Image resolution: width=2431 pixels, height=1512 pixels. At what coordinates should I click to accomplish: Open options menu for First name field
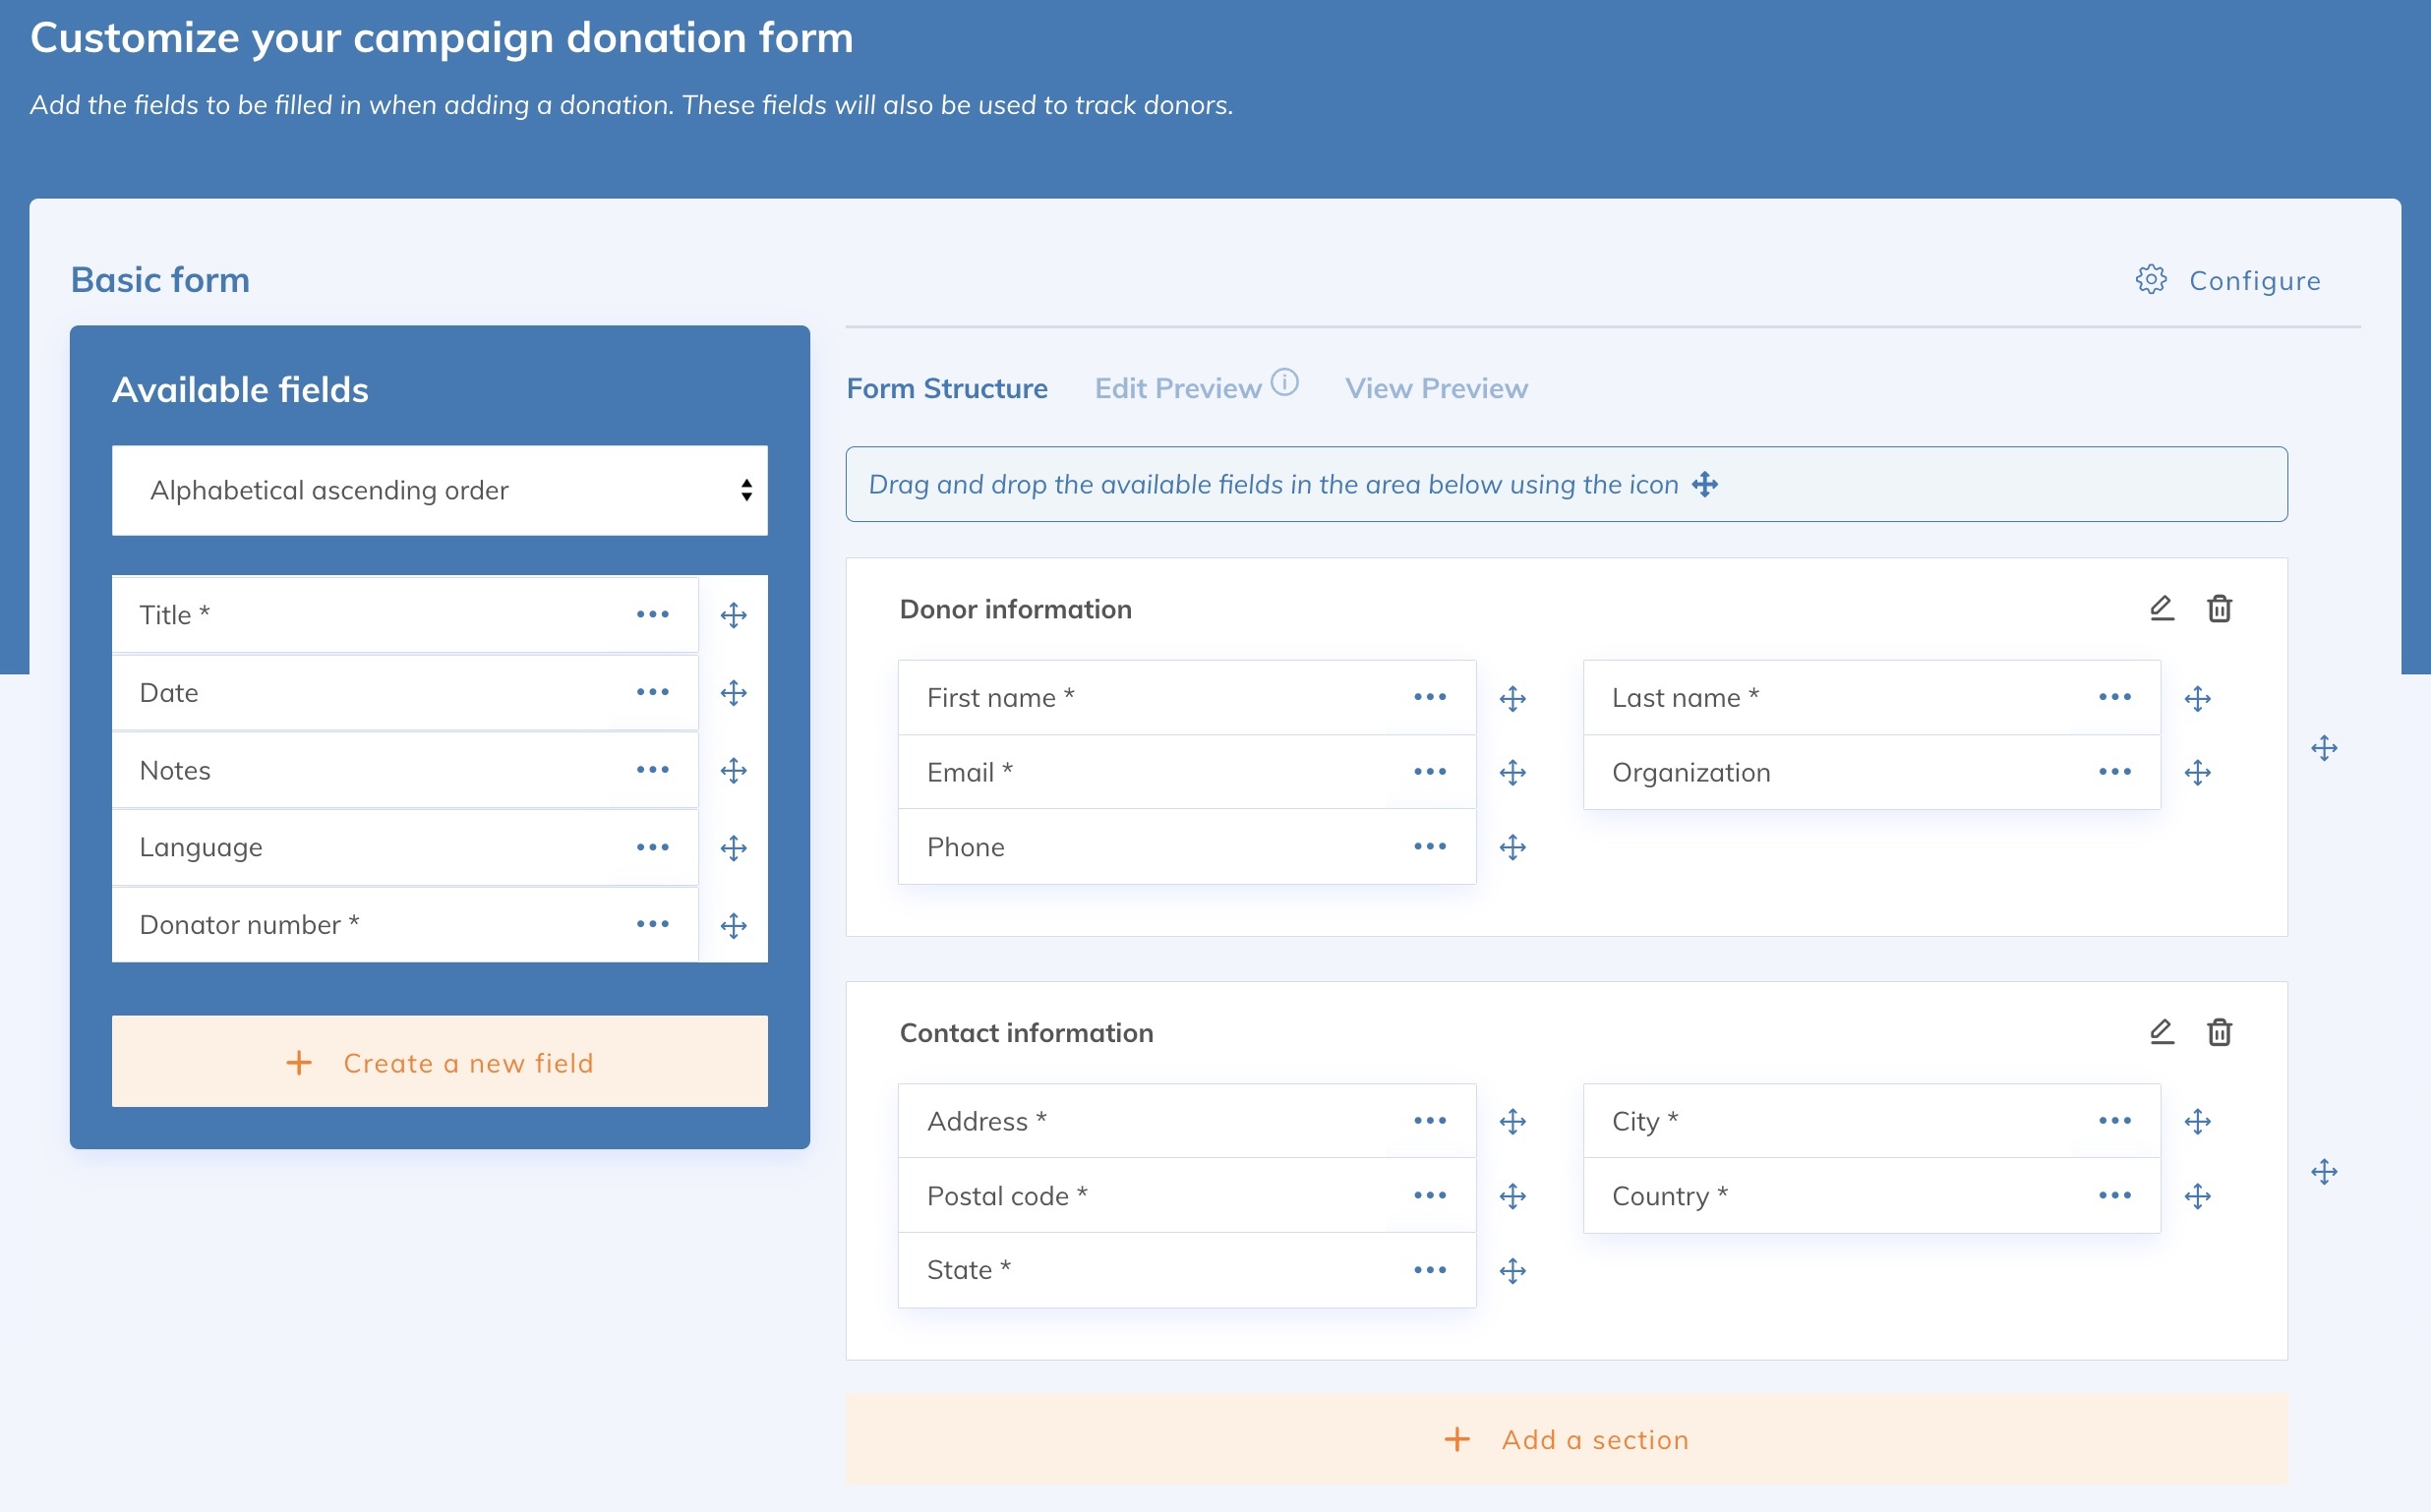pyautogui.click(x=1430, y=697)
